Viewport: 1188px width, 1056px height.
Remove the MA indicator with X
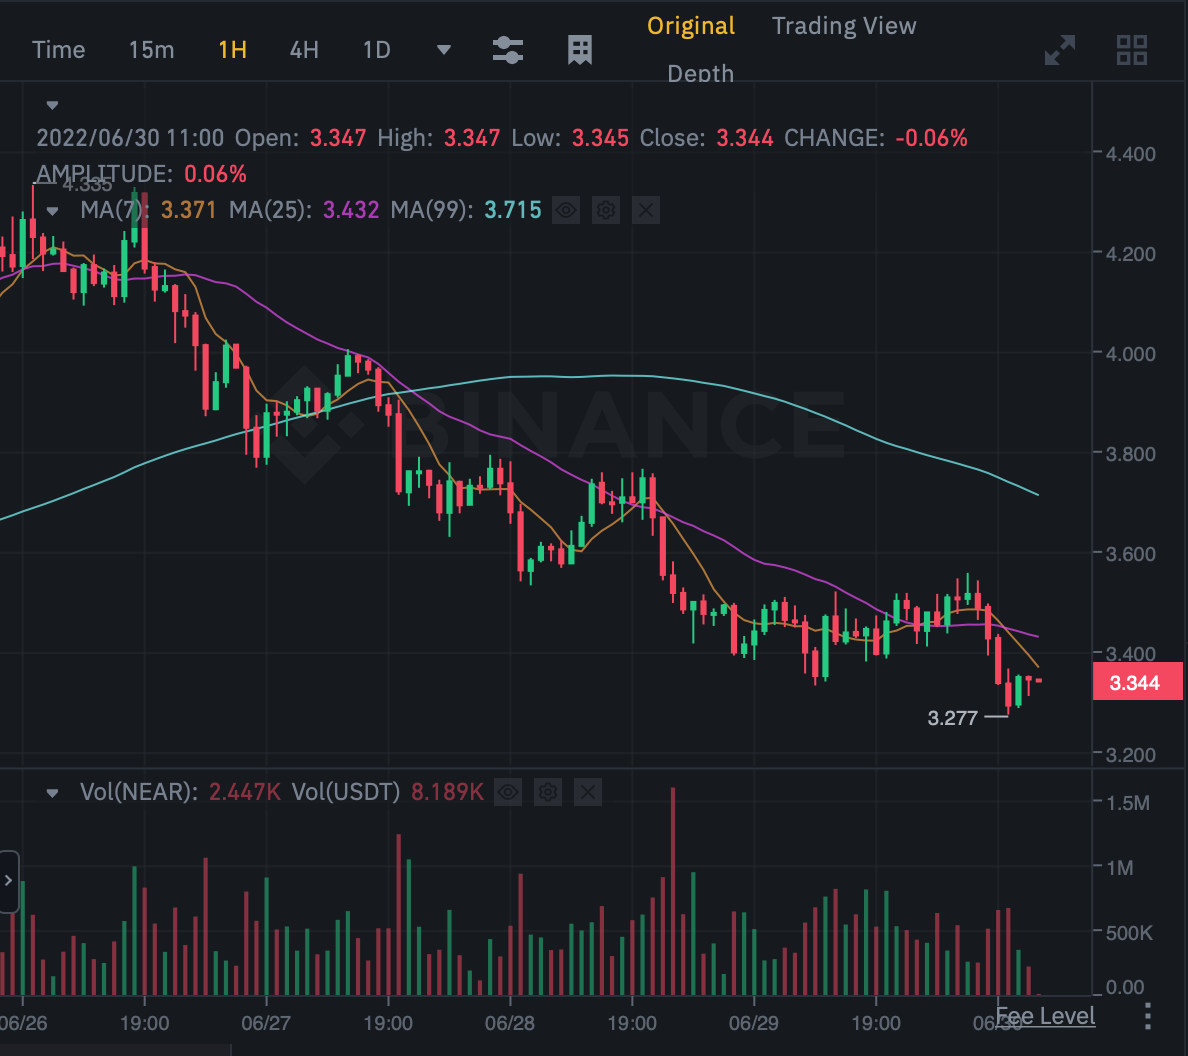click(646, 210)
